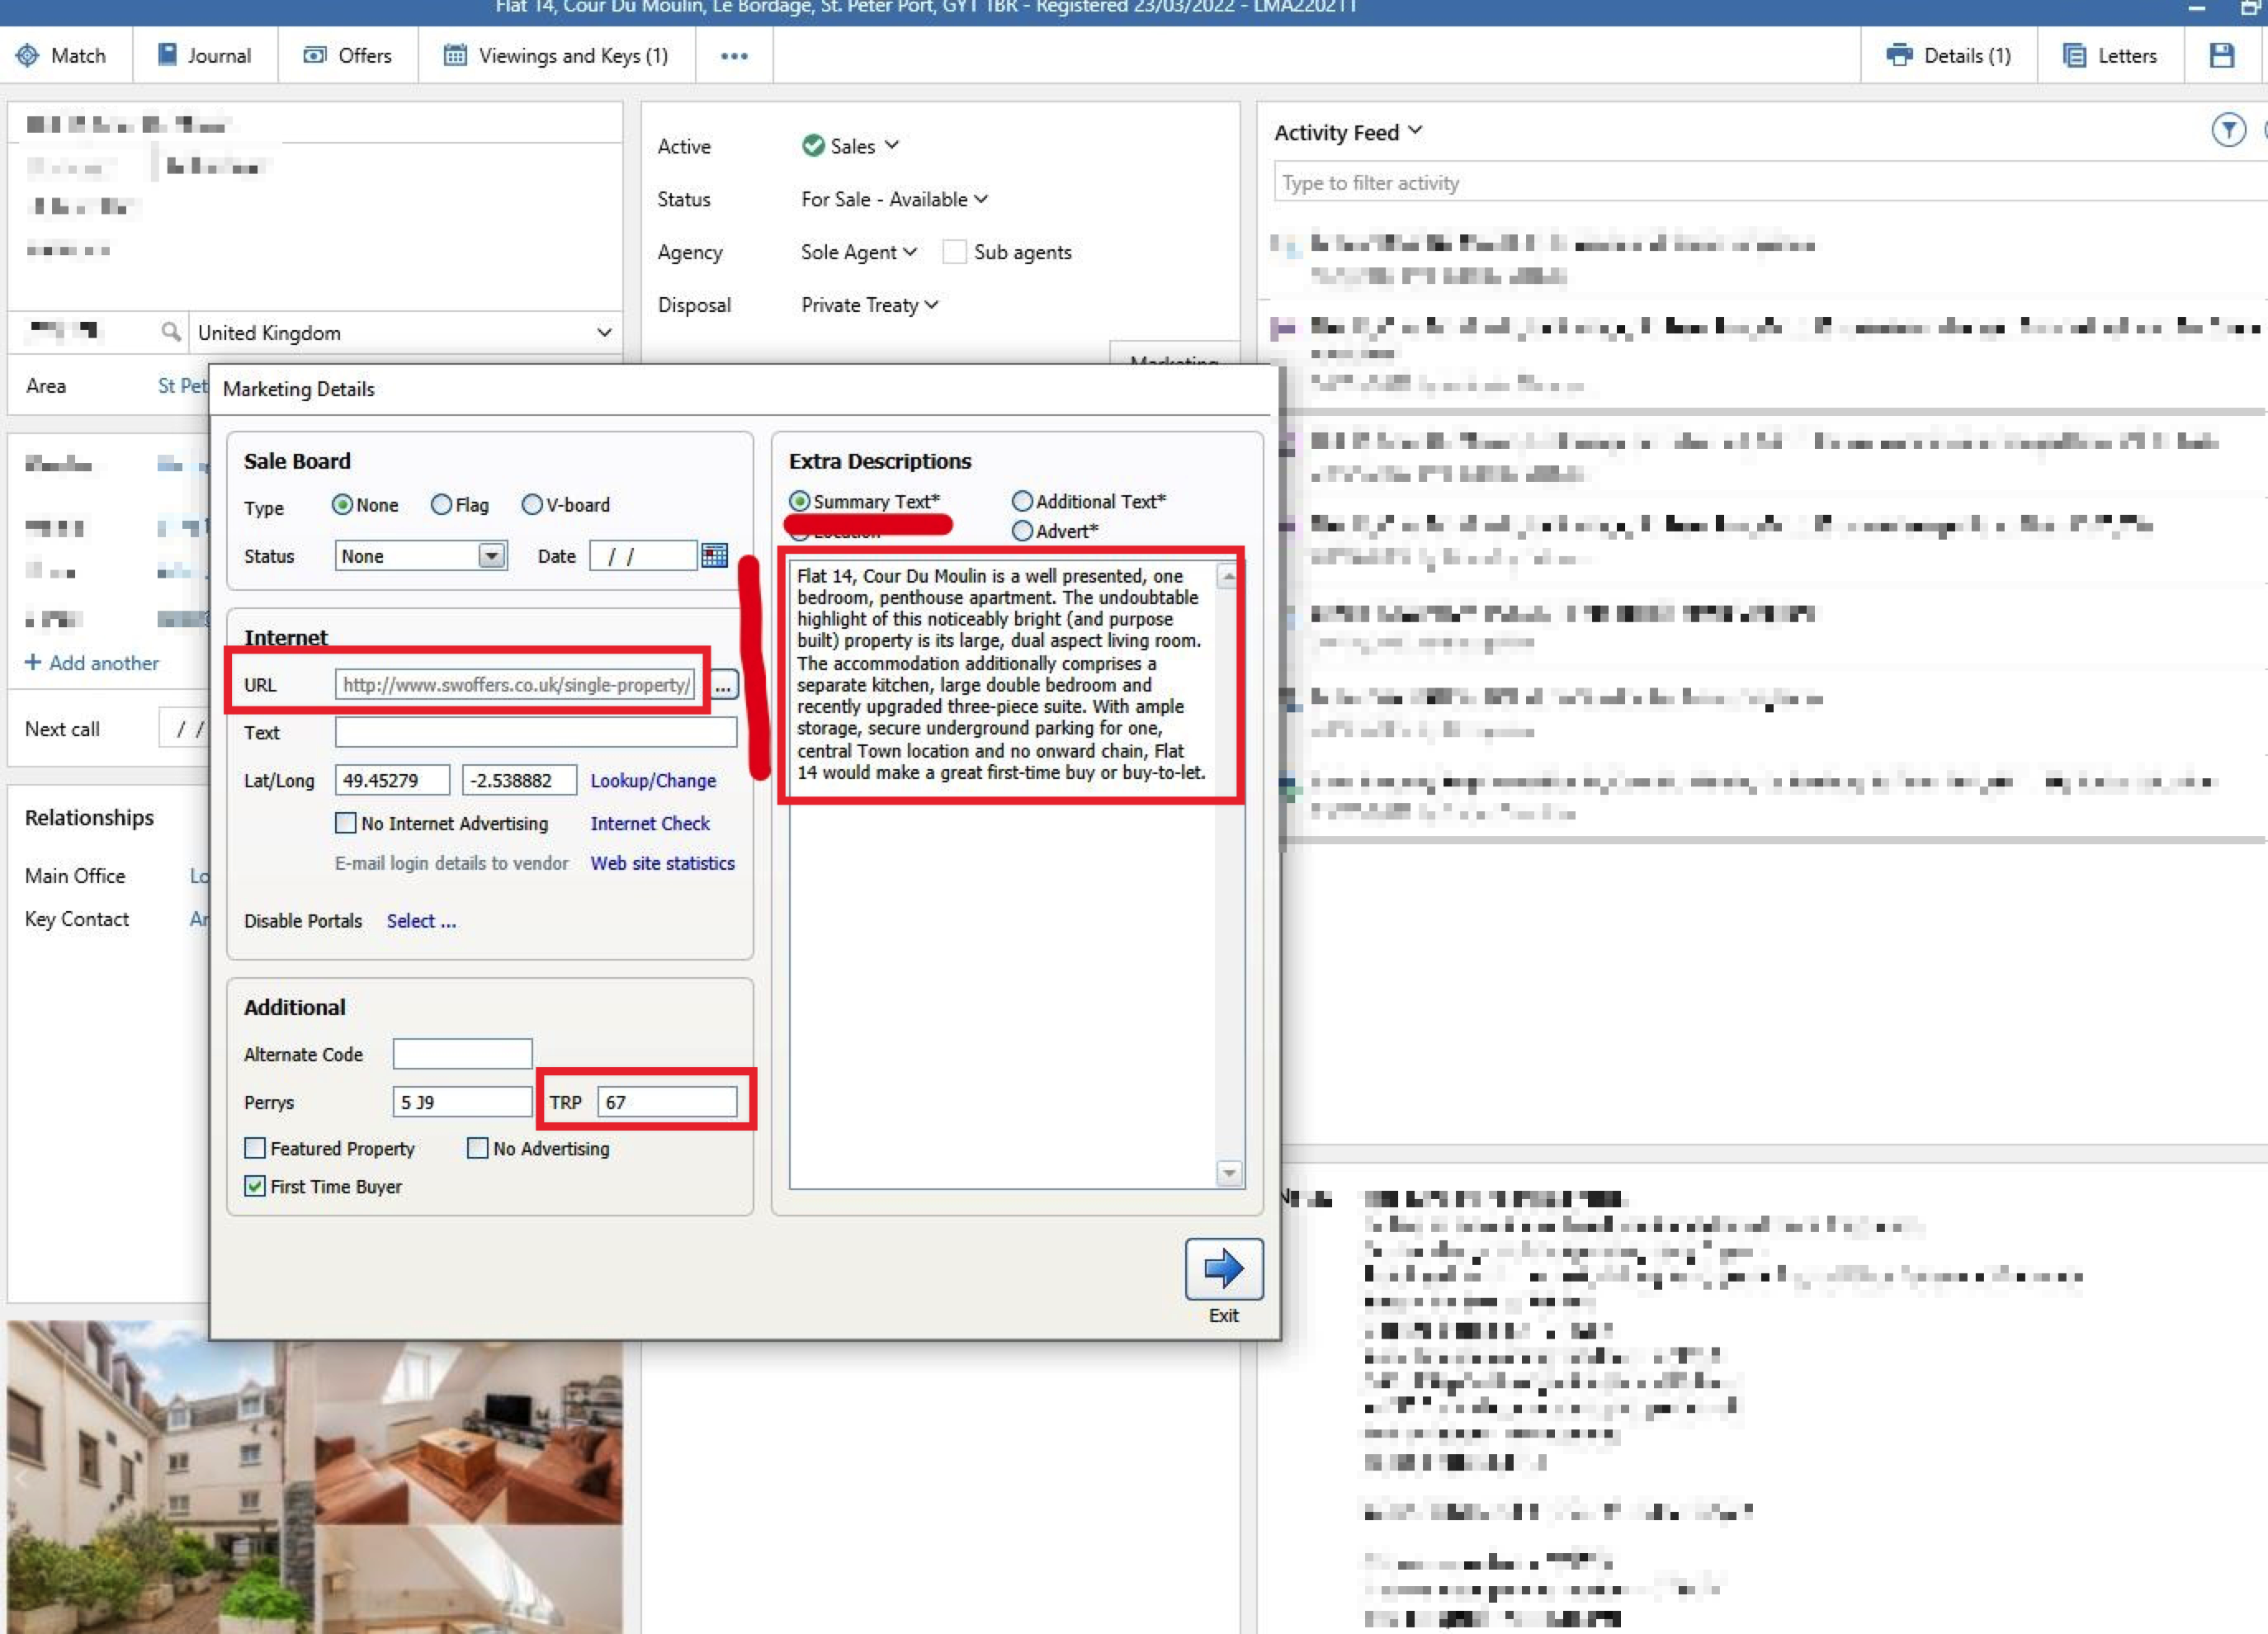The height and width of the screenshot is (1634, 2268).
Task: Open the Letters function
Action: [x=2109, y=55]
